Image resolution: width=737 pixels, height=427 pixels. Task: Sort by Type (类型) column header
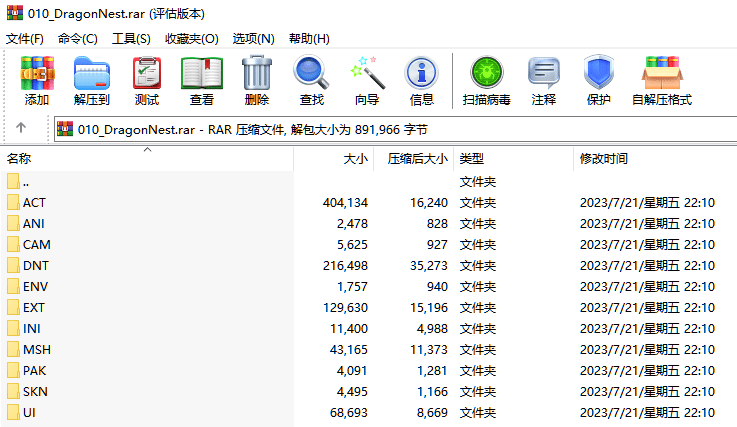click(513, 159)
